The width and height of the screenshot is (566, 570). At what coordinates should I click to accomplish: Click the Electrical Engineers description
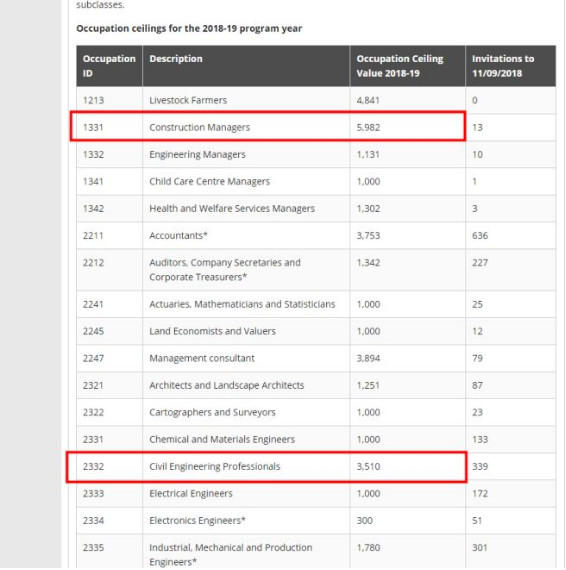191,494
